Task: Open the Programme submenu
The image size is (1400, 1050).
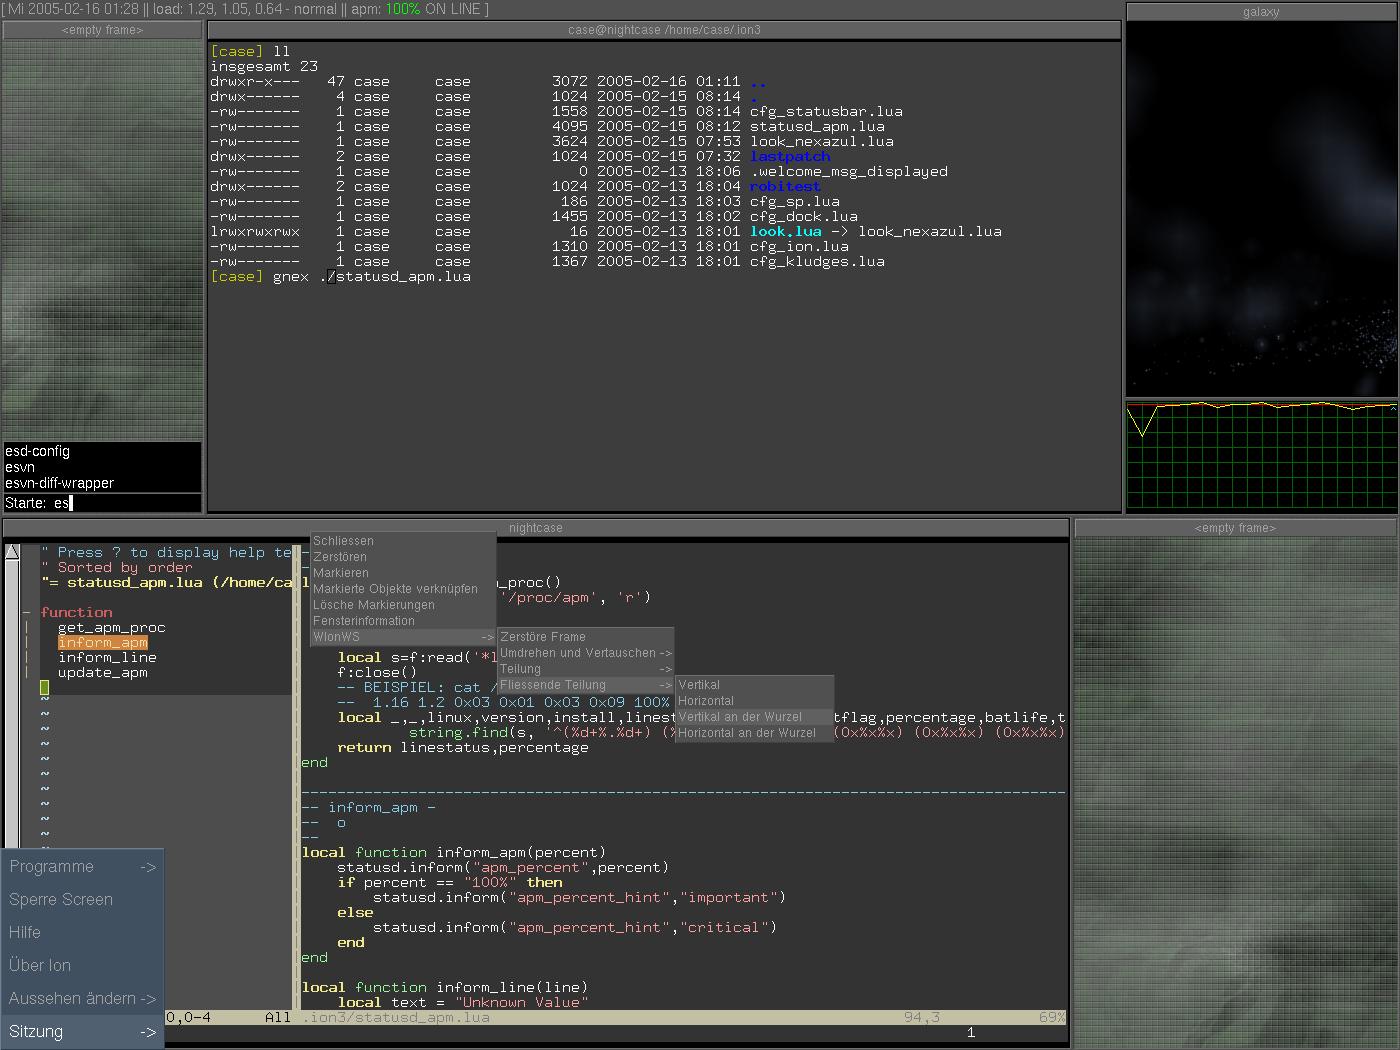Action: click(x=82, y=867)
